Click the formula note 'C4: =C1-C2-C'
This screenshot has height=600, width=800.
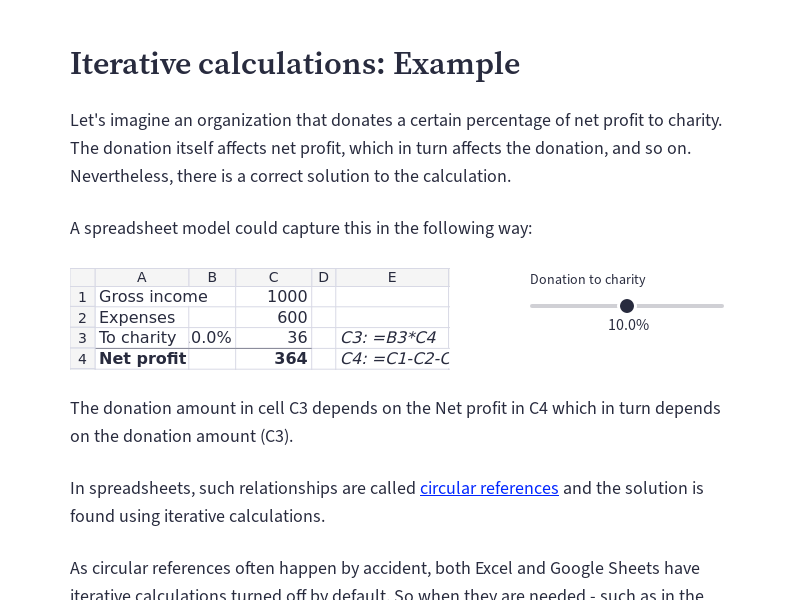390,358
